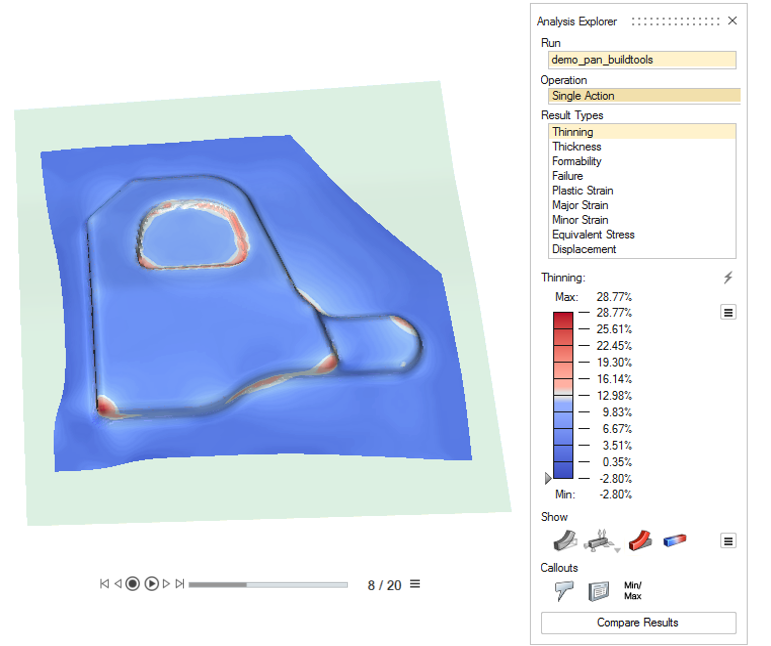Click the deformed shape display icon
Image resolution: width=771 pixels, height=646 pixels.
pyautogui.click(x=600, y=541)
